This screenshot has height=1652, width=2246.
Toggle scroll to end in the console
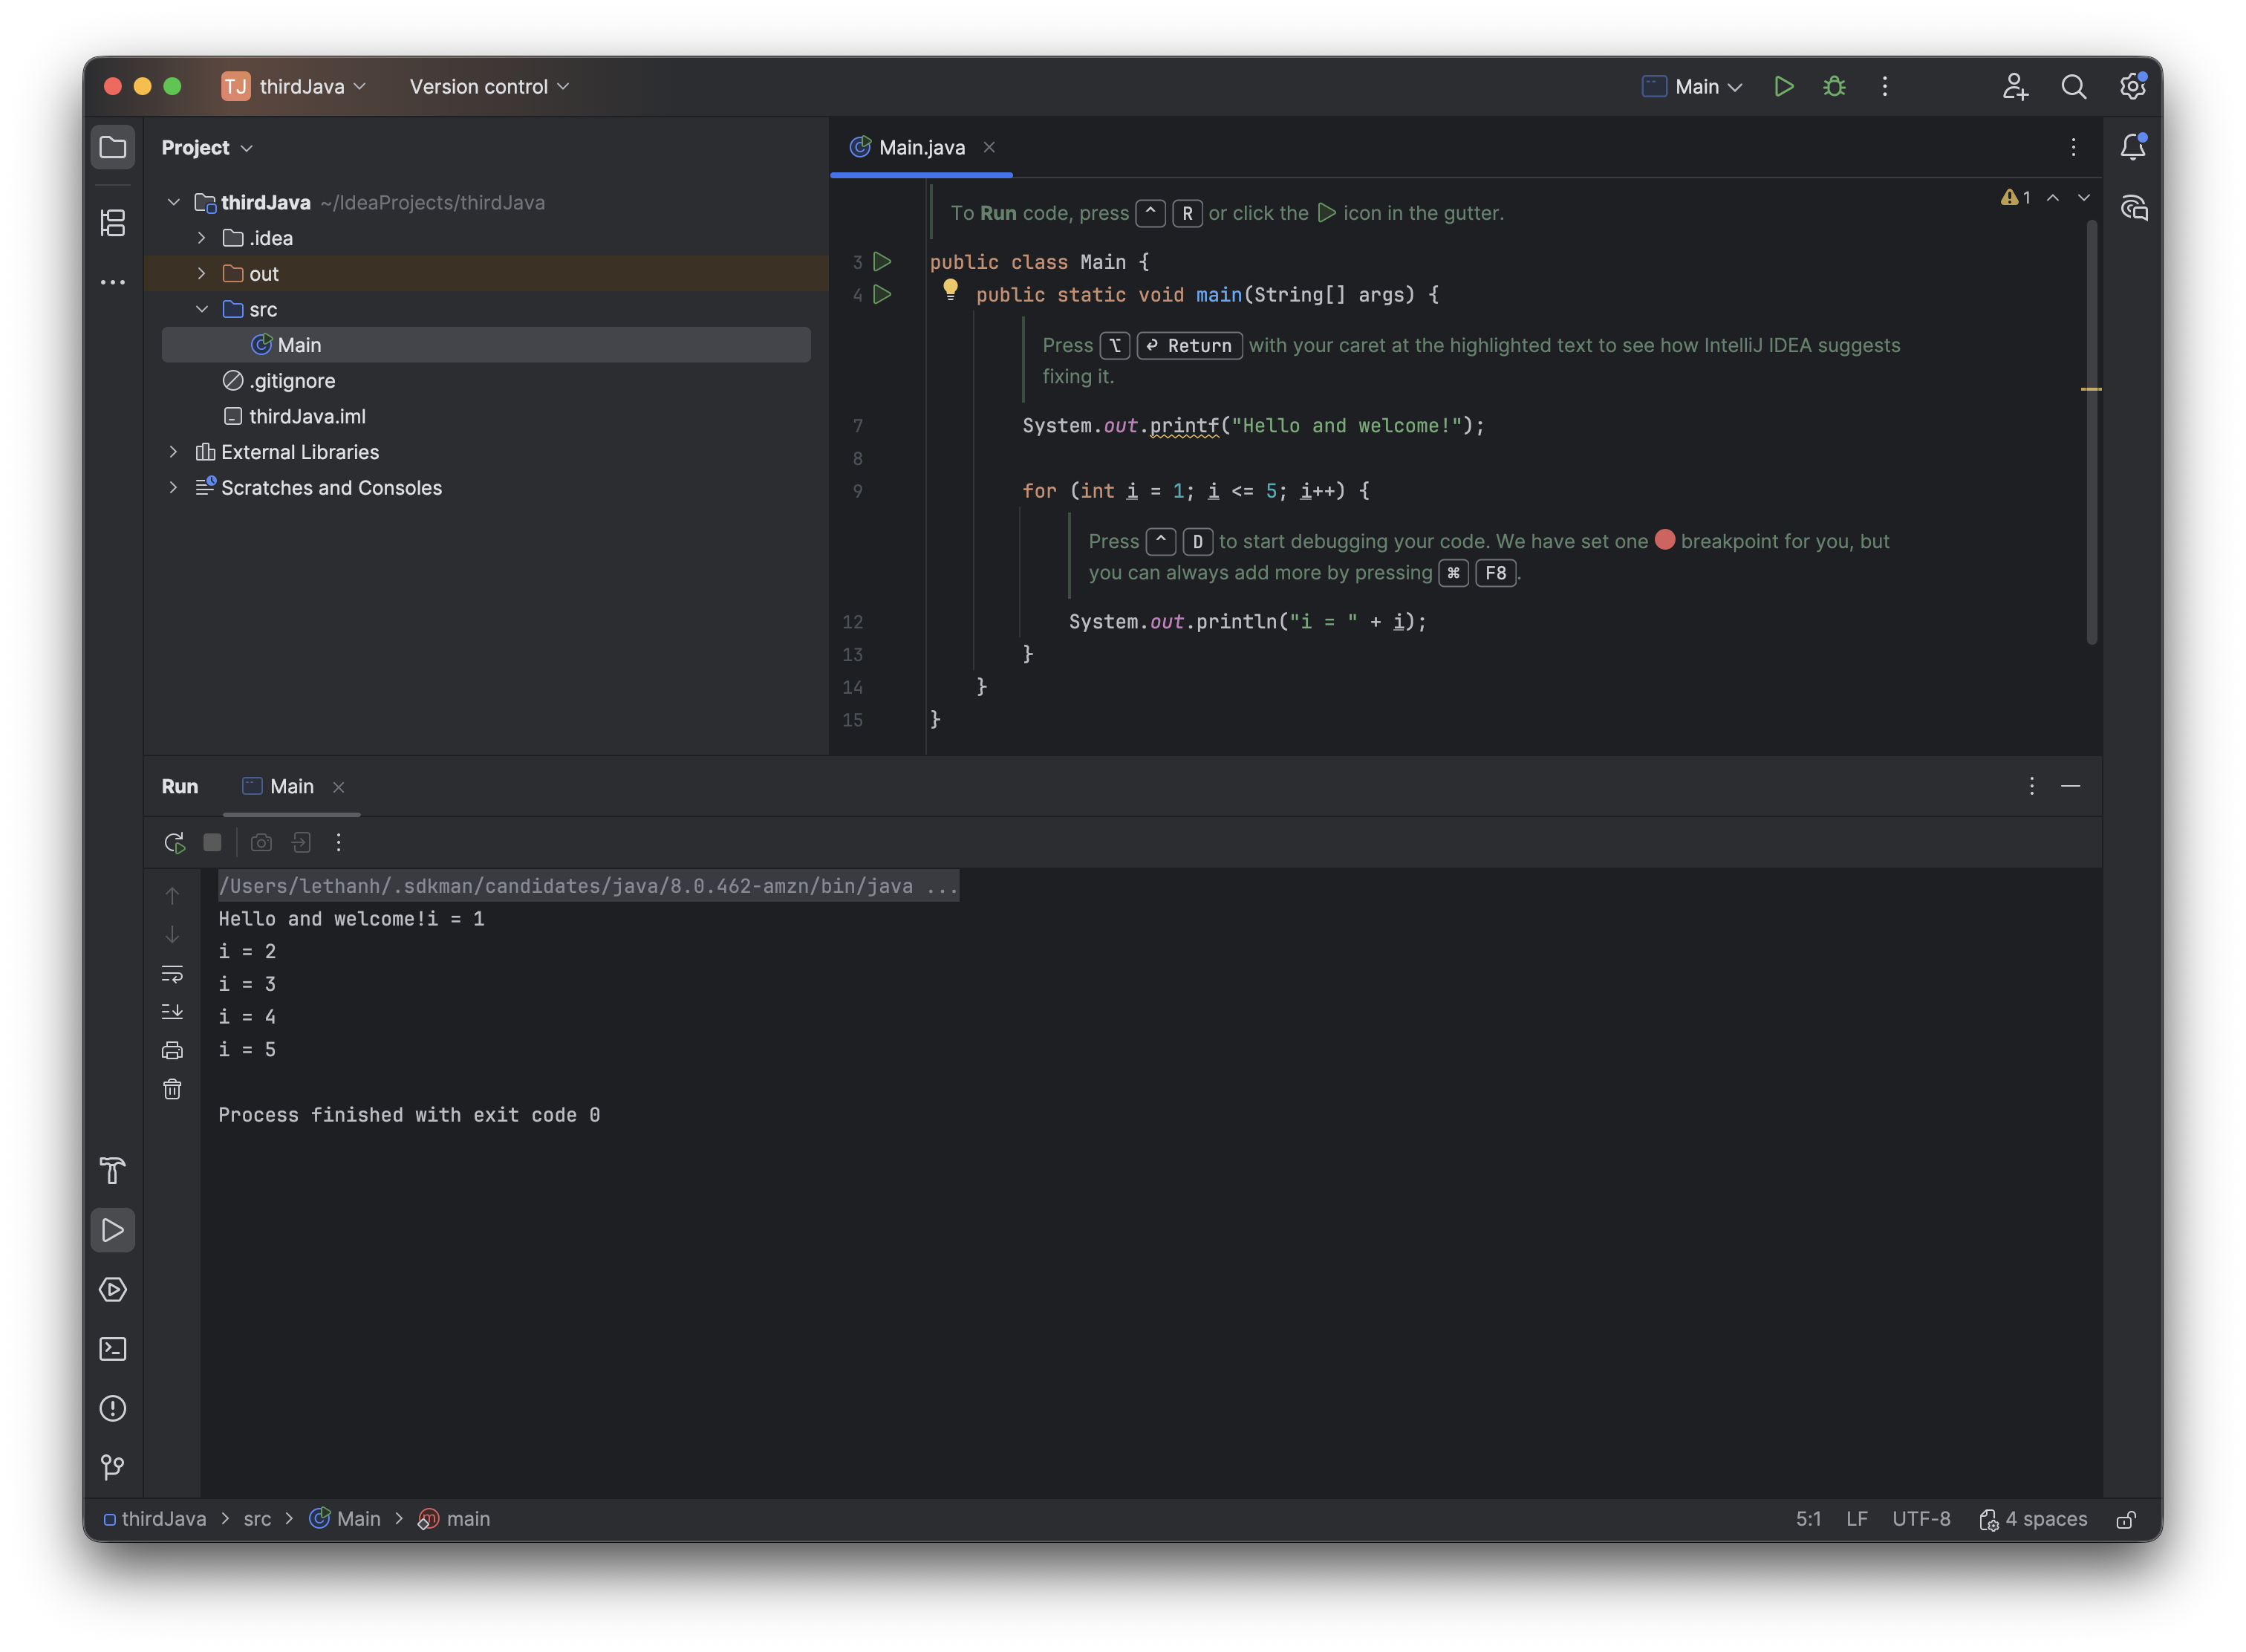172,1011
